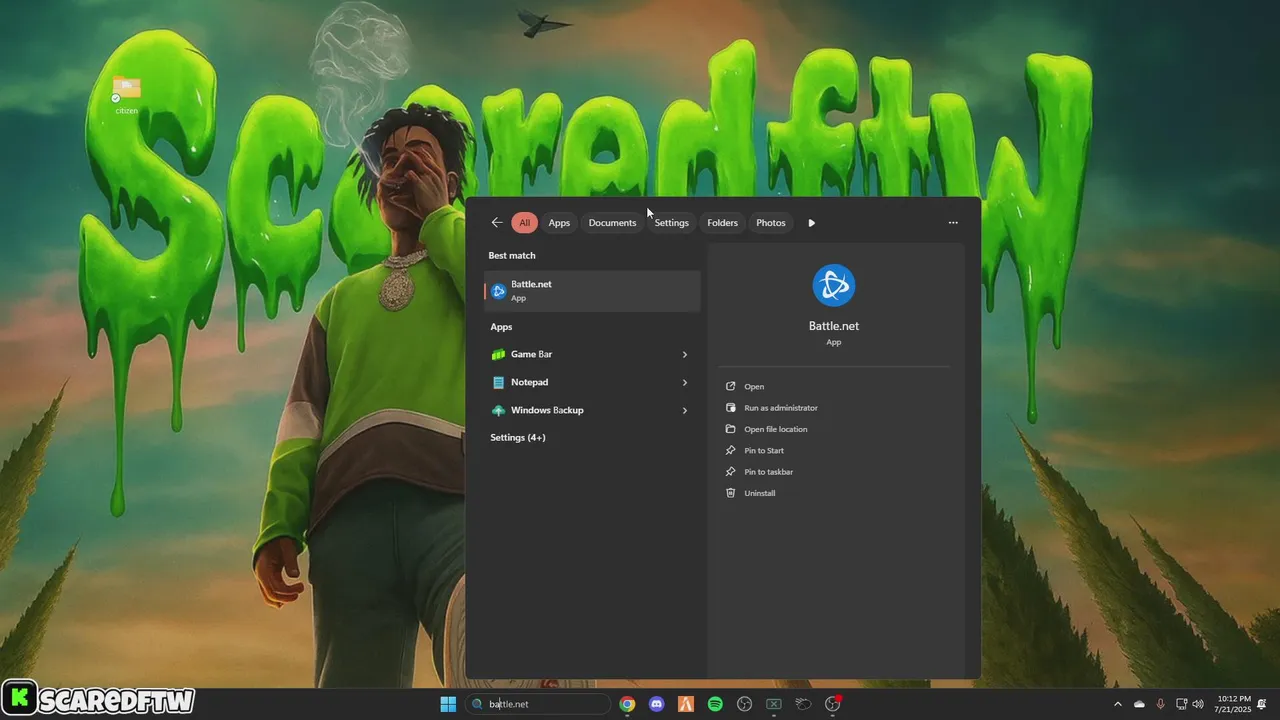Switch to the Documents filter tab

click(612, 223)
